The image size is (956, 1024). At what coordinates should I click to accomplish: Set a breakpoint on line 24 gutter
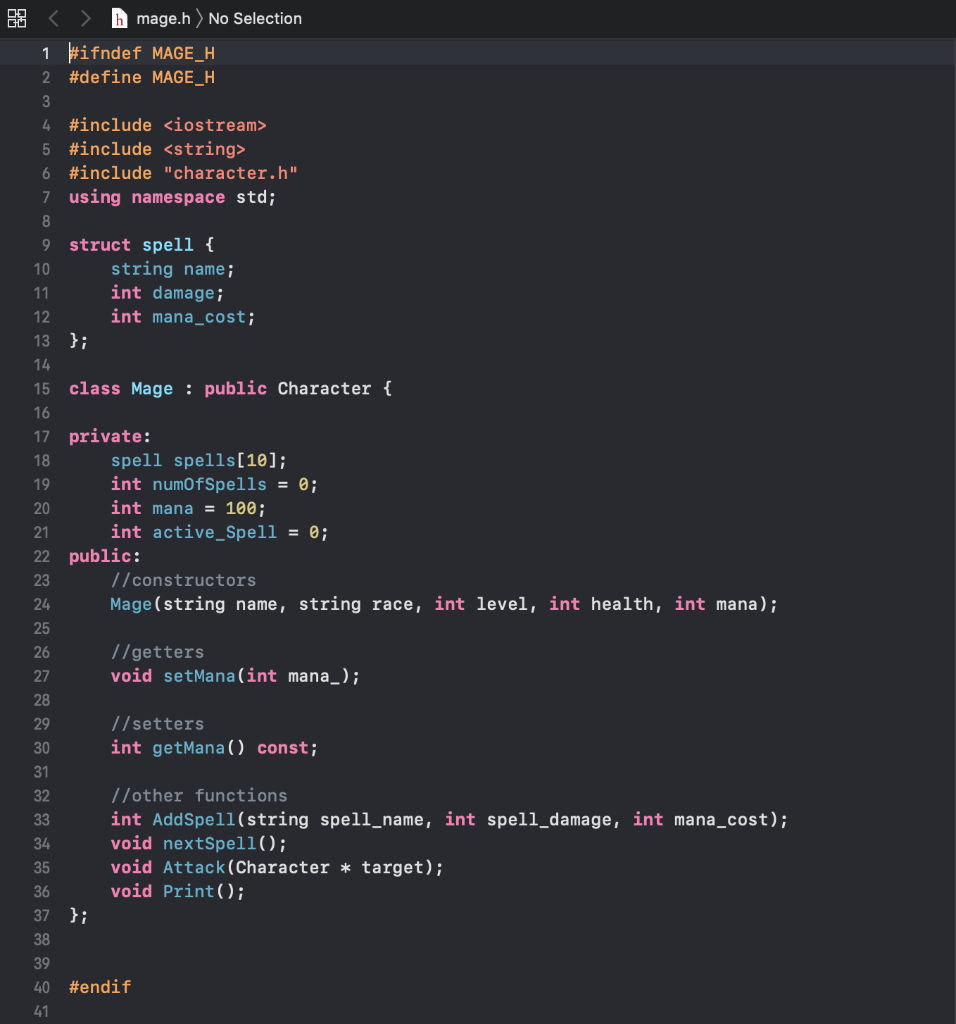[x=41, y=604]
